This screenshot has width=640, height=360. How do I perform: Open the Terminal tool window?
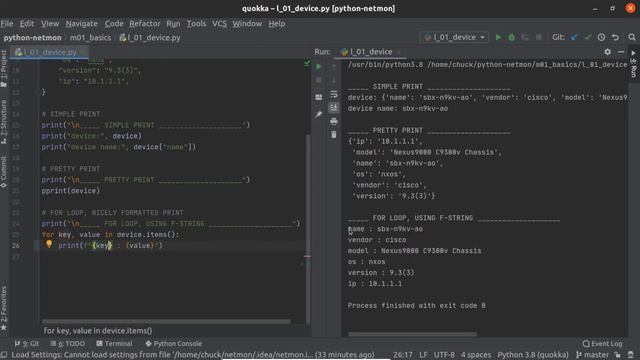(x=114, y=344)
